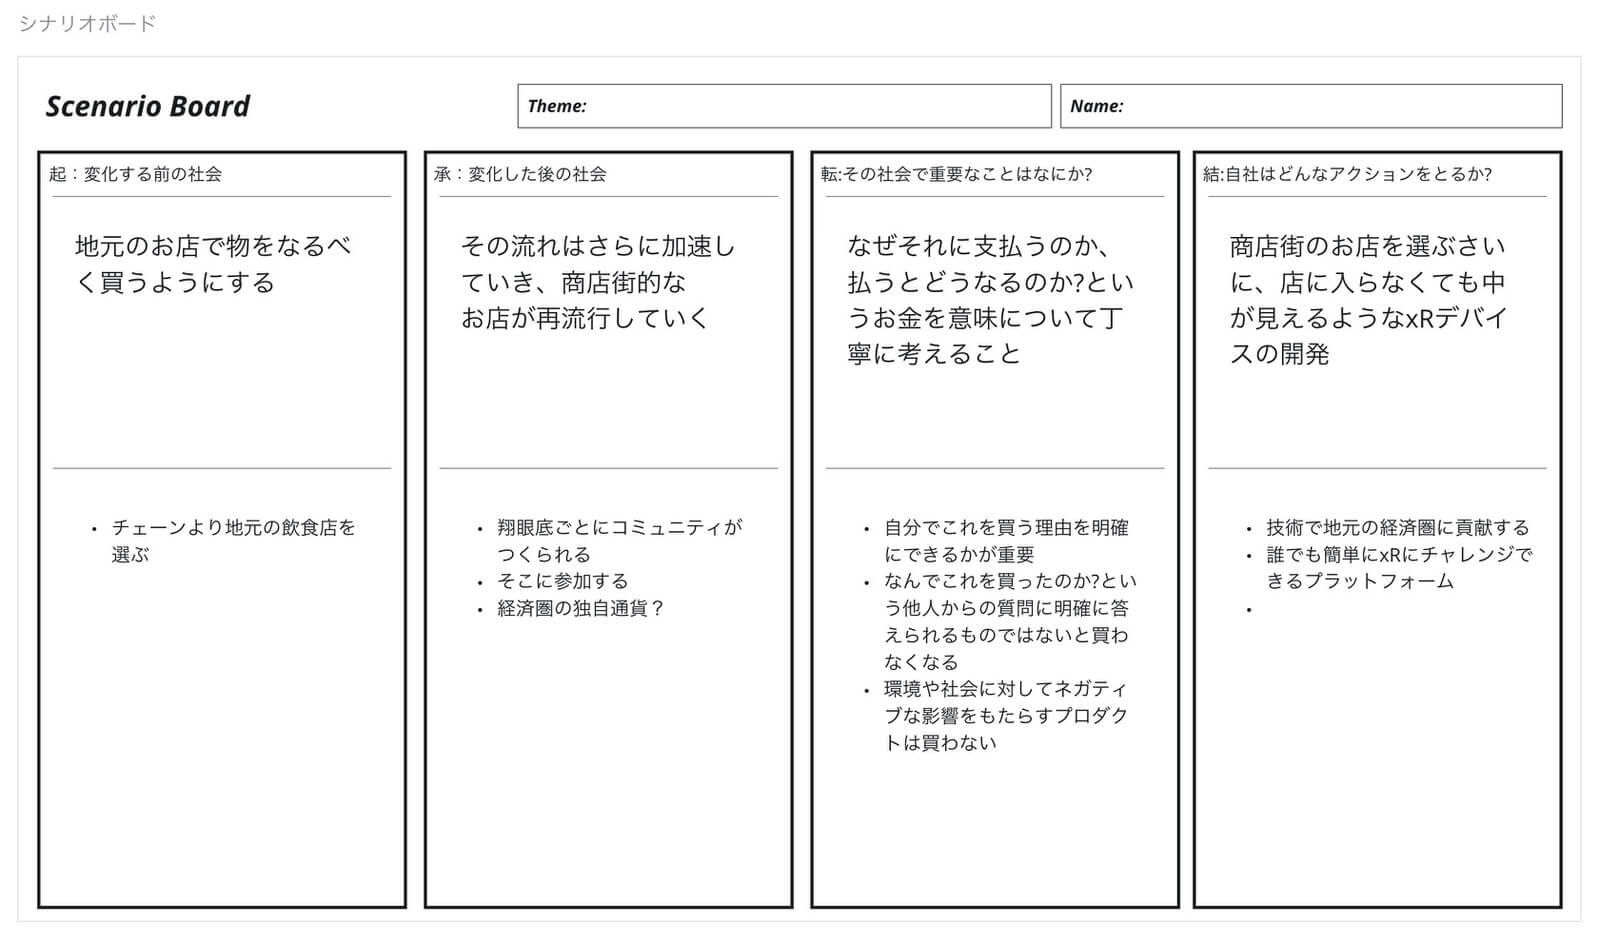Edit the その流れはさらに加速 text block
1600x945 pixels.
(598, 282)
